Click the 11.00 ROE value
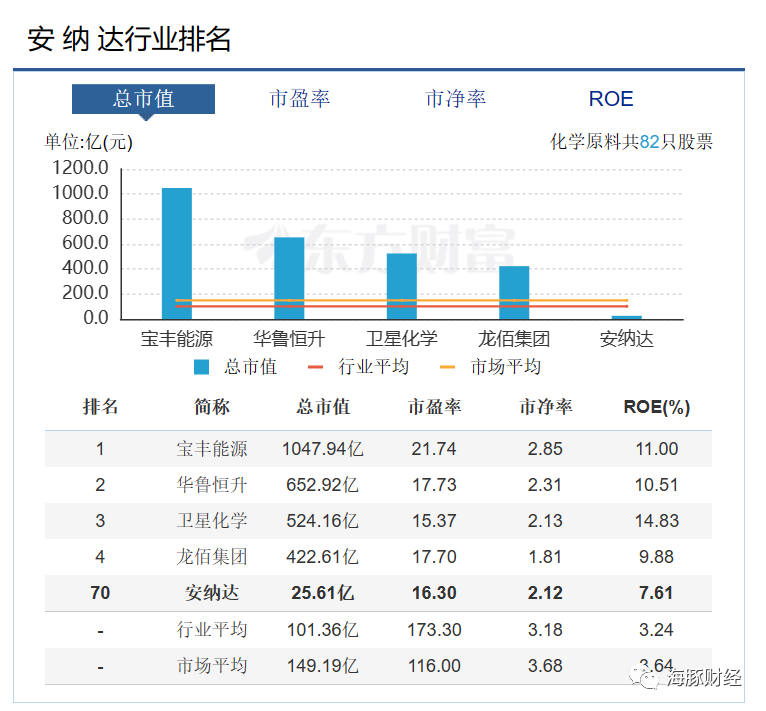 [x=657, y=449]
